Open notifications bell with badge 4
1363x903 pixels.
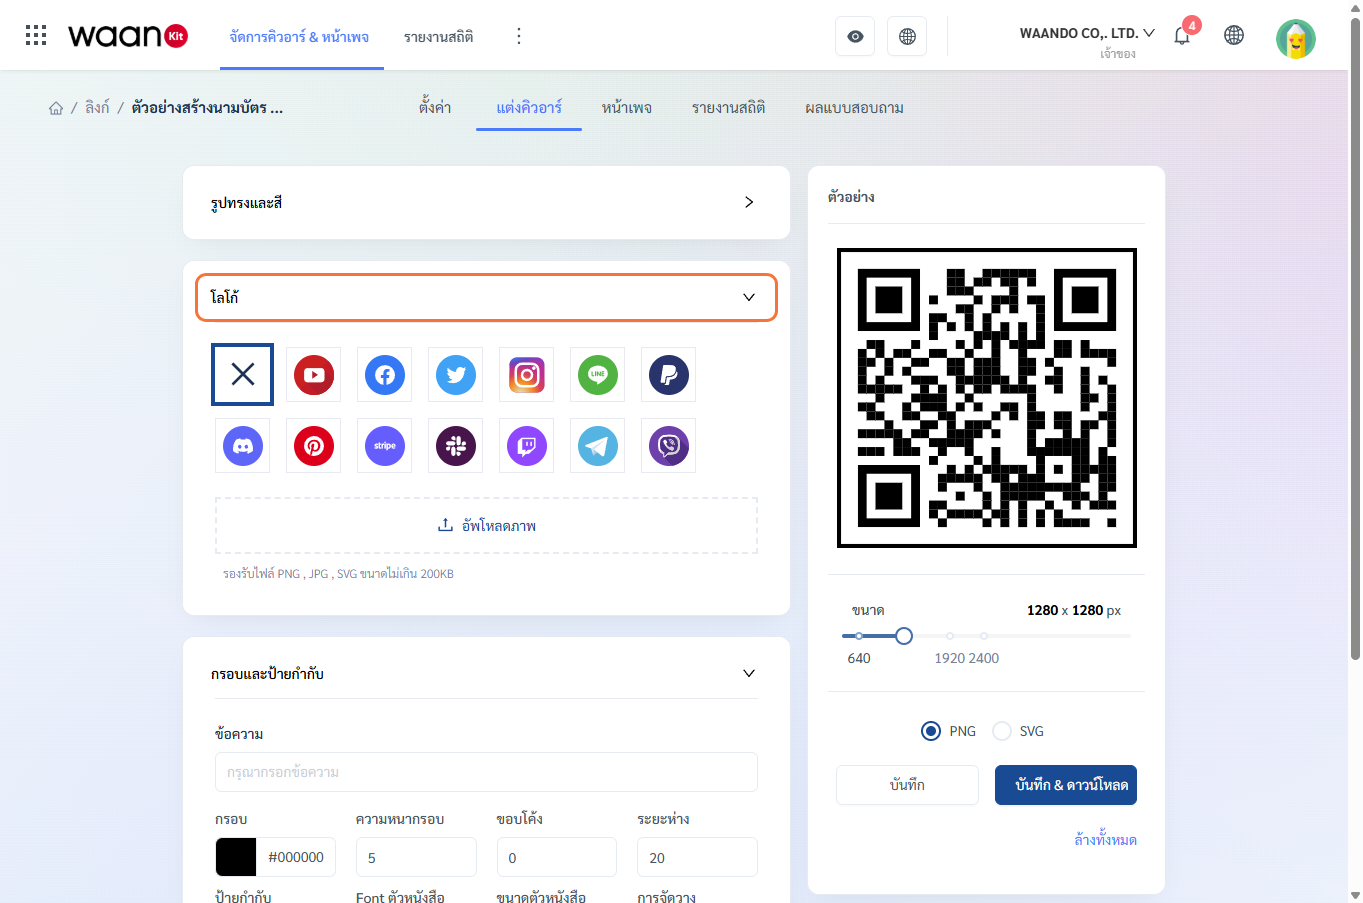click(1183, 34)
